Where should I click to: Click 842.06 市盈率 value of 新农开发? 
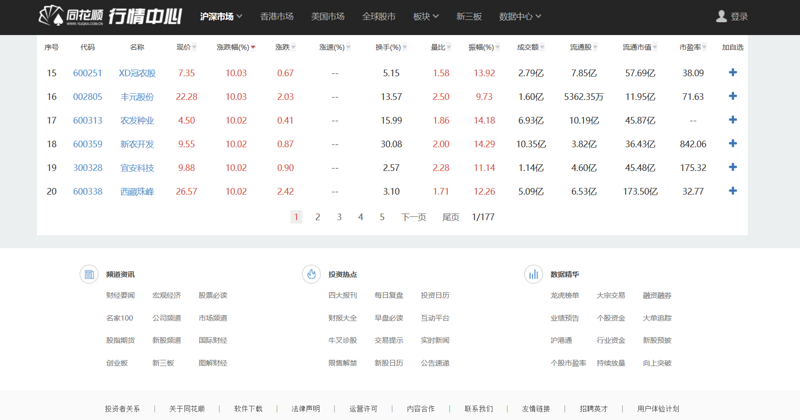click(693, 144)
